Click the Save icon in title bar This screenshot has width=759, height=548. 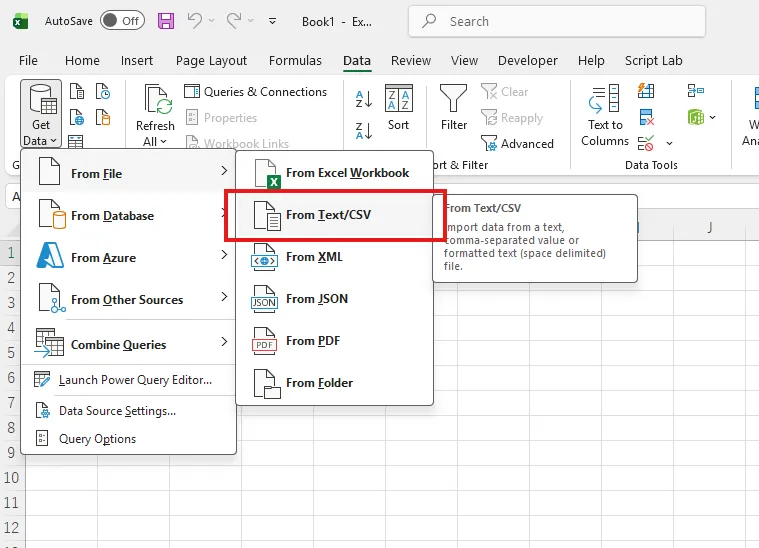click(x=166, y=21)
